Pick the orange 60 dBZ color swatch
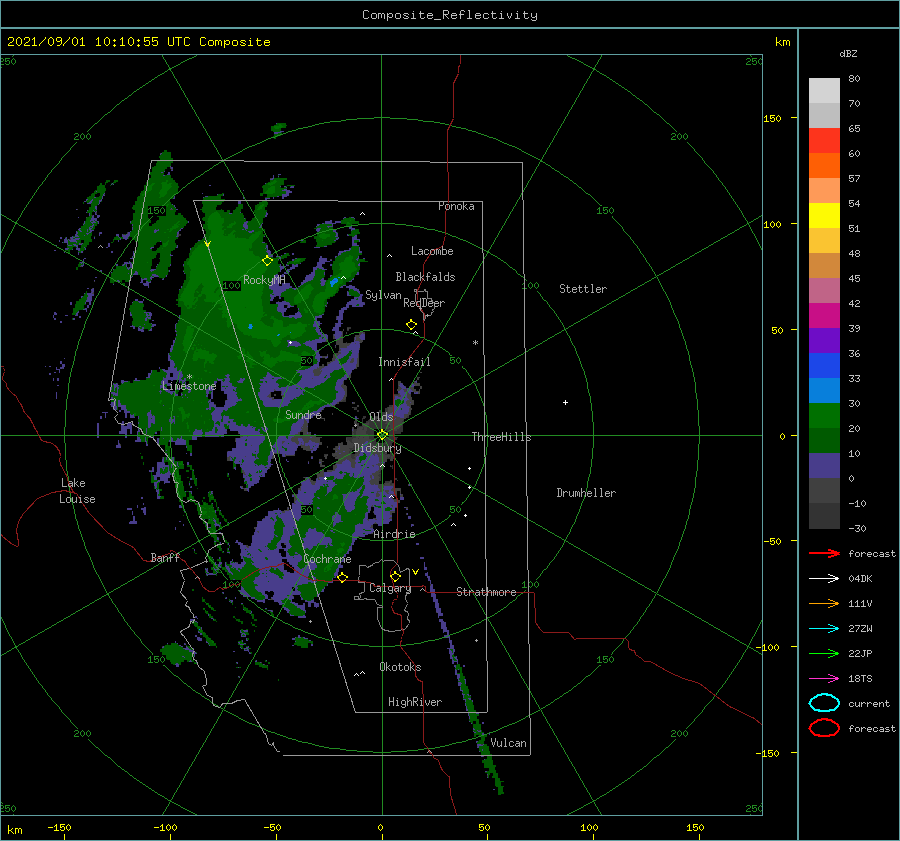 coord(824,165)
